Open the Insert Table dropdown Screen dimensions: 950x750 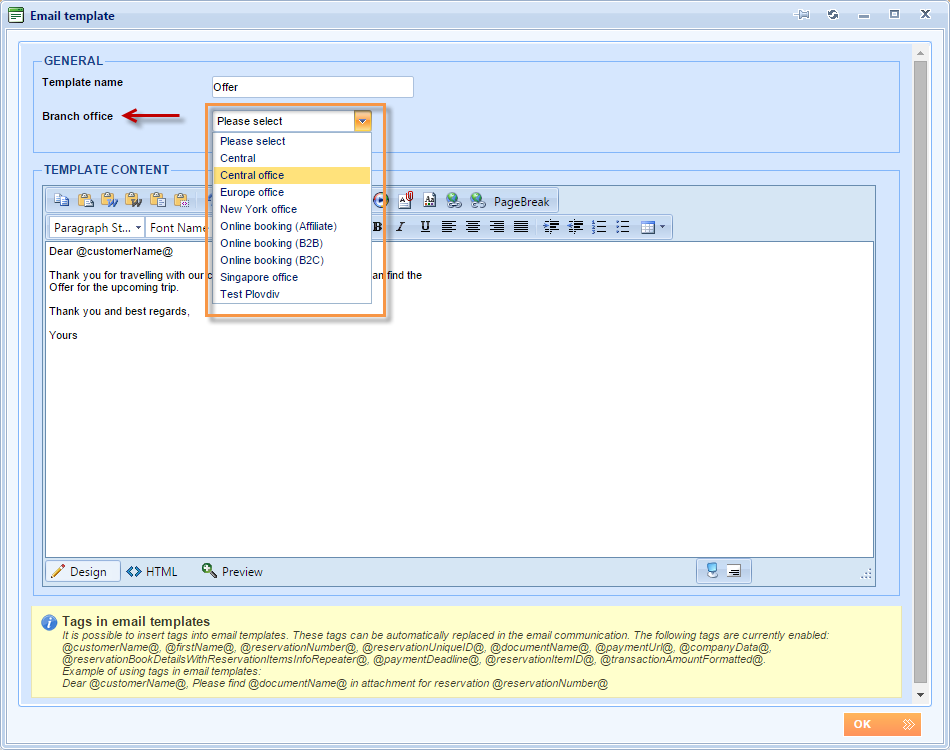[653, 228]
